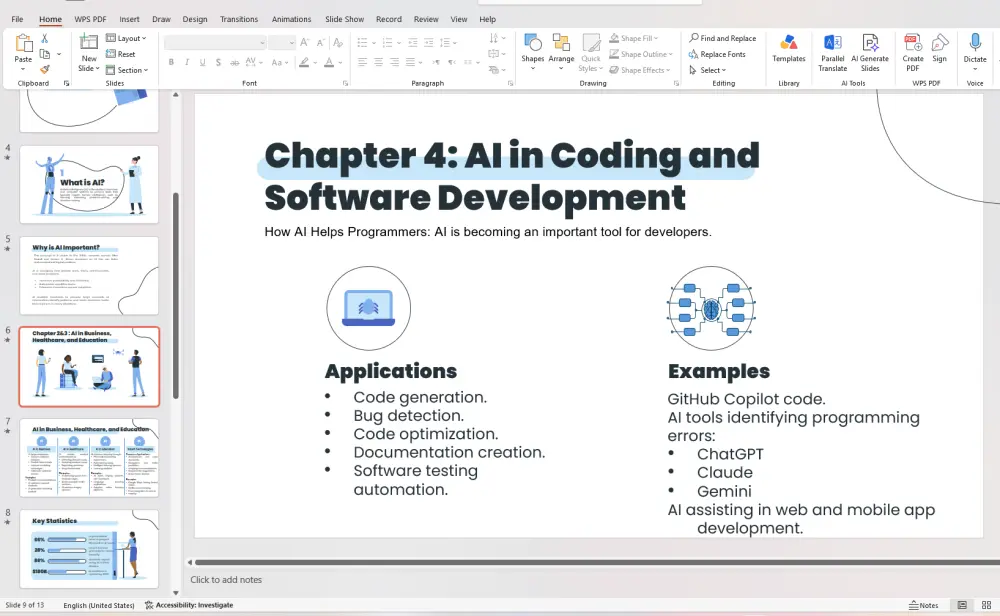Decrease font size with the smaller A icon
Screen dimensions: 1000x616
point(321,43)
